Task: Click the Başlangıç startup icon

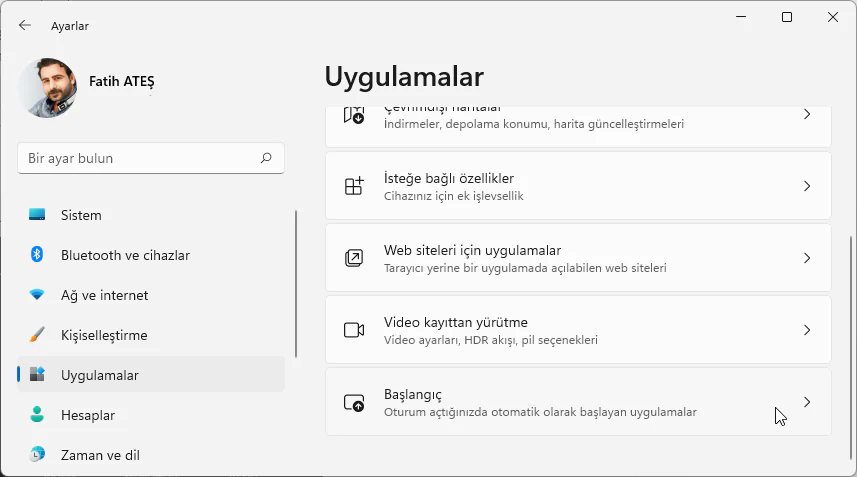Action: click(x=354, y=402)
